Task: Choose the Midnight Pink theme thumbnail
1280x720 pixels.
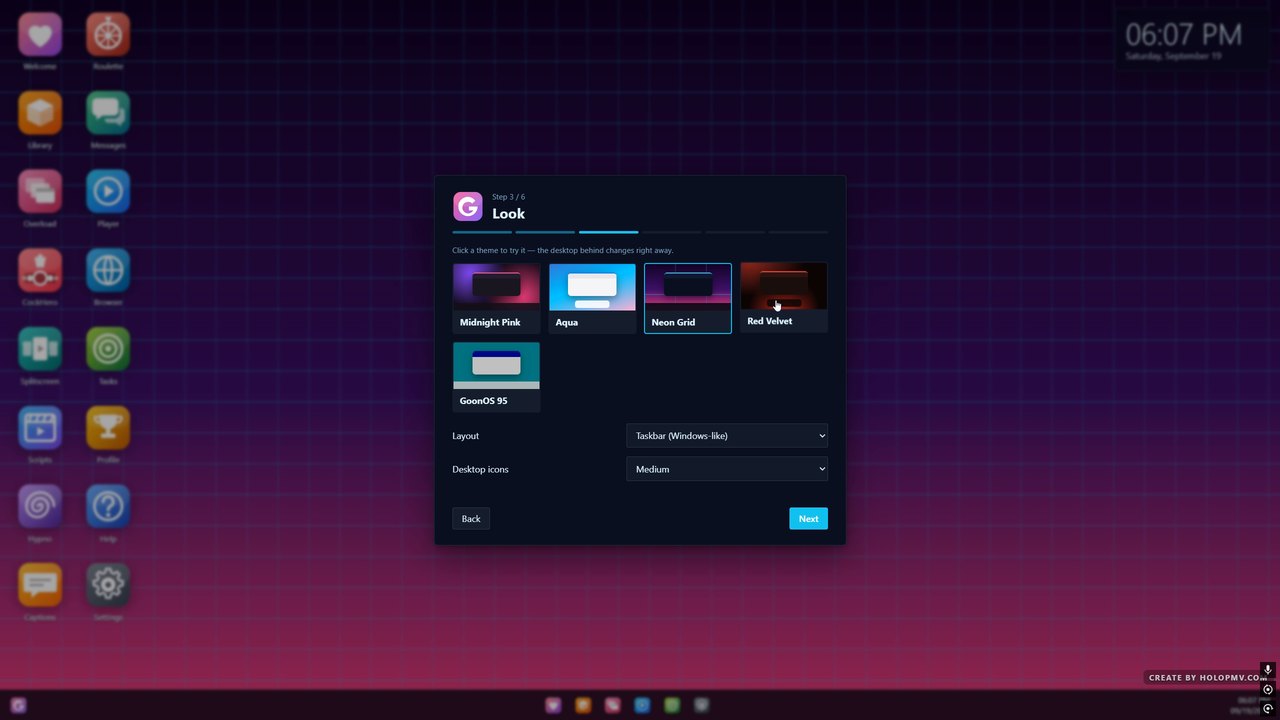Action: (x=496, y=298)
